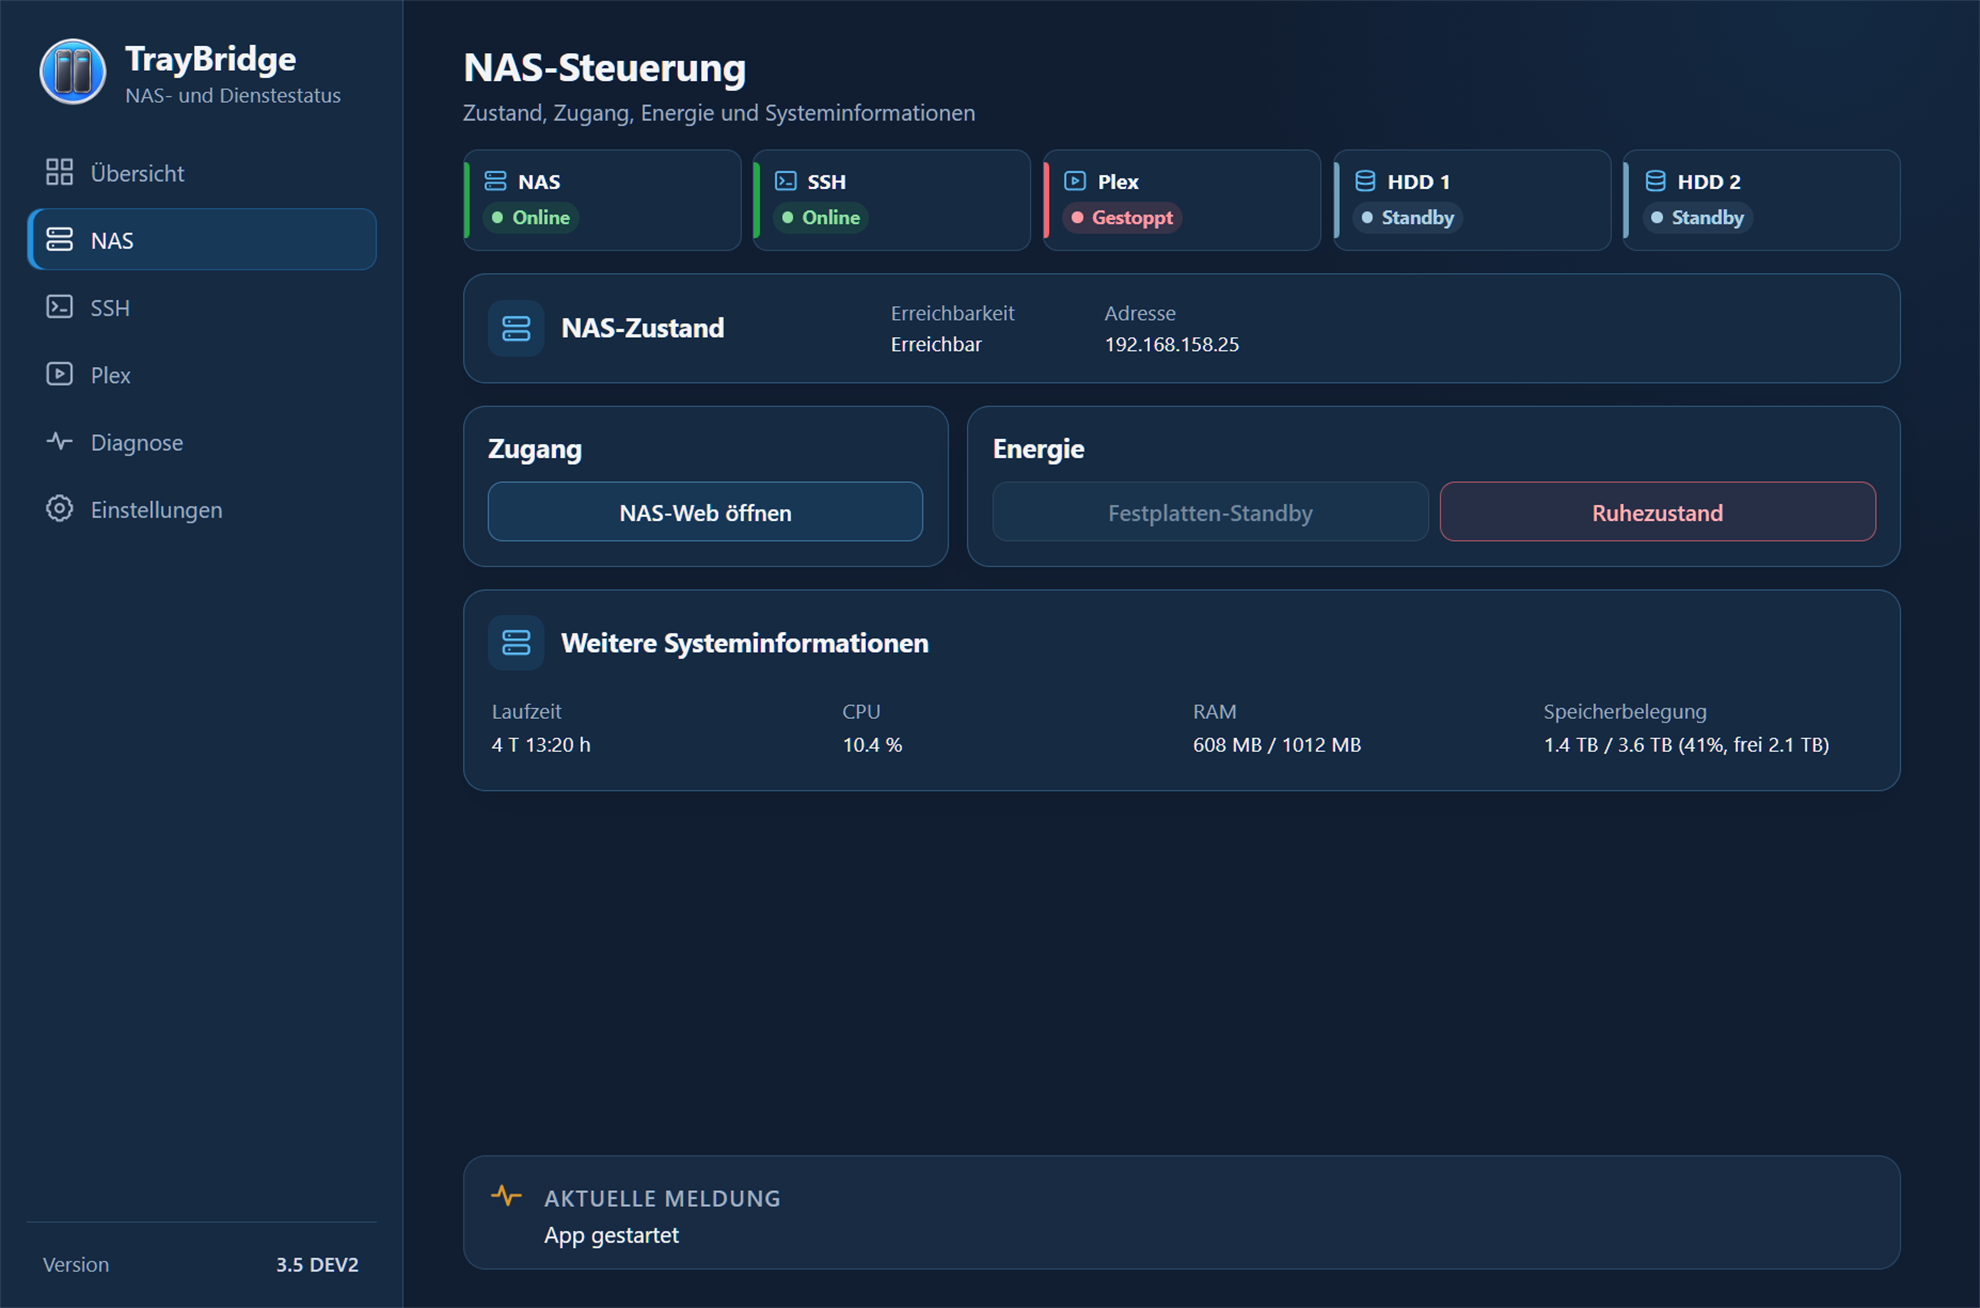Click the Zugang section heading

click(x=534, y=449)
